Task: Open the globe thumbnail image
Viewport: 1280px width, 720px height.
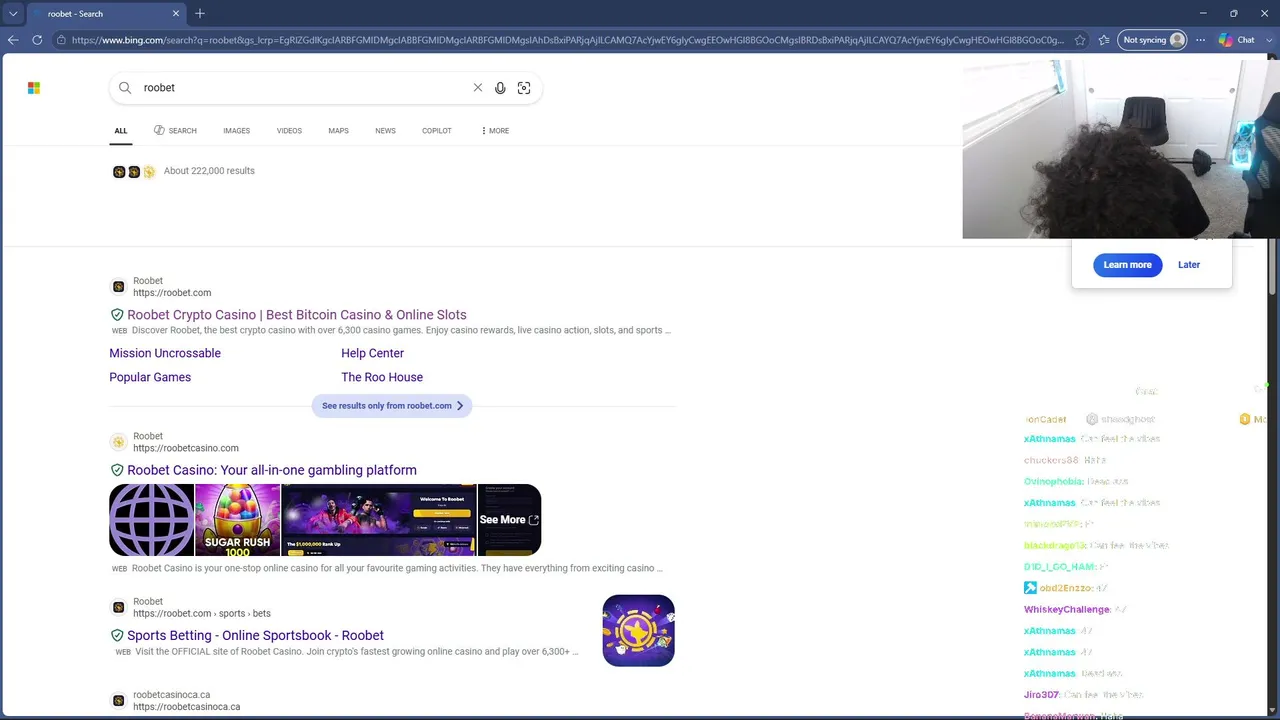Action: click(151, 520)
